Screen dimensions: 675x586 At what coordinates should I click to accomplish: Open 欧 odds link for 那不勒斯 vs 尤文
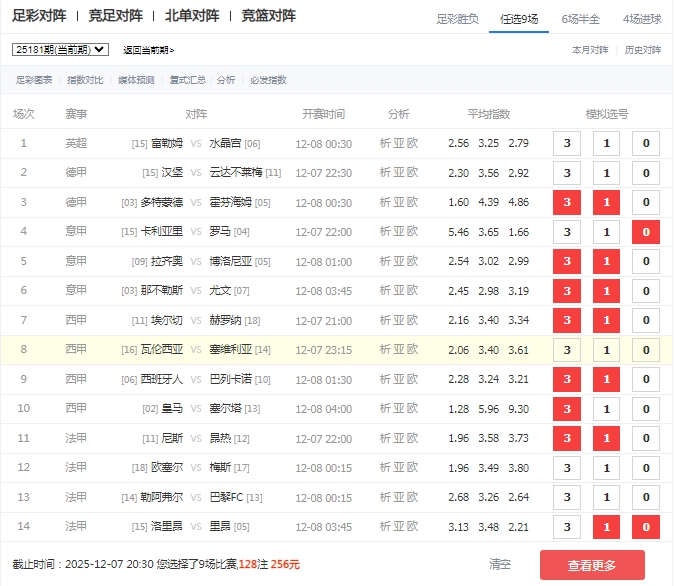point(413,291)
